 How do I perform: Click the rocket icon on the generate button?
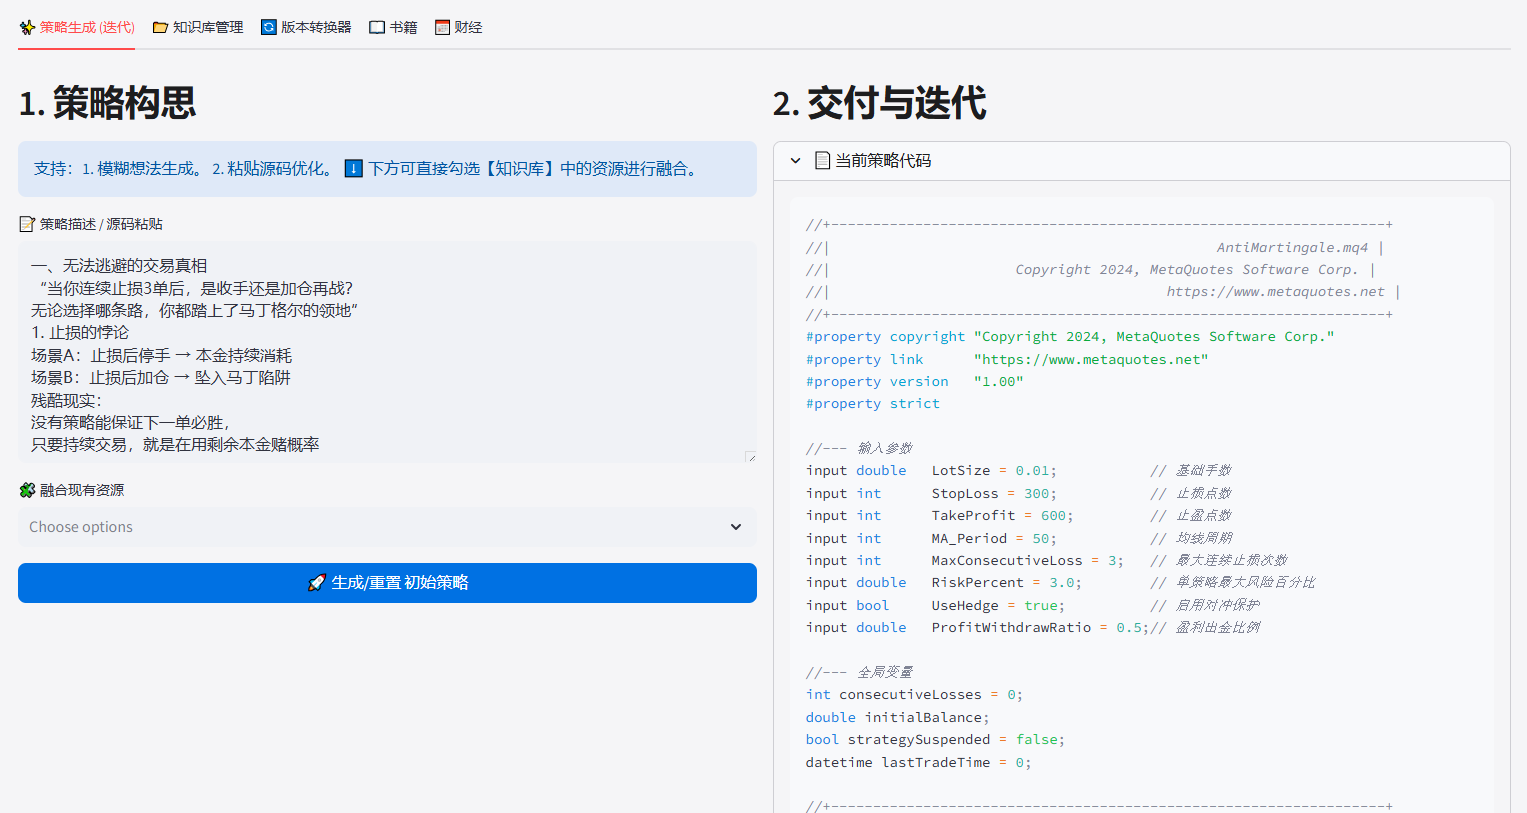pos(316,582)
